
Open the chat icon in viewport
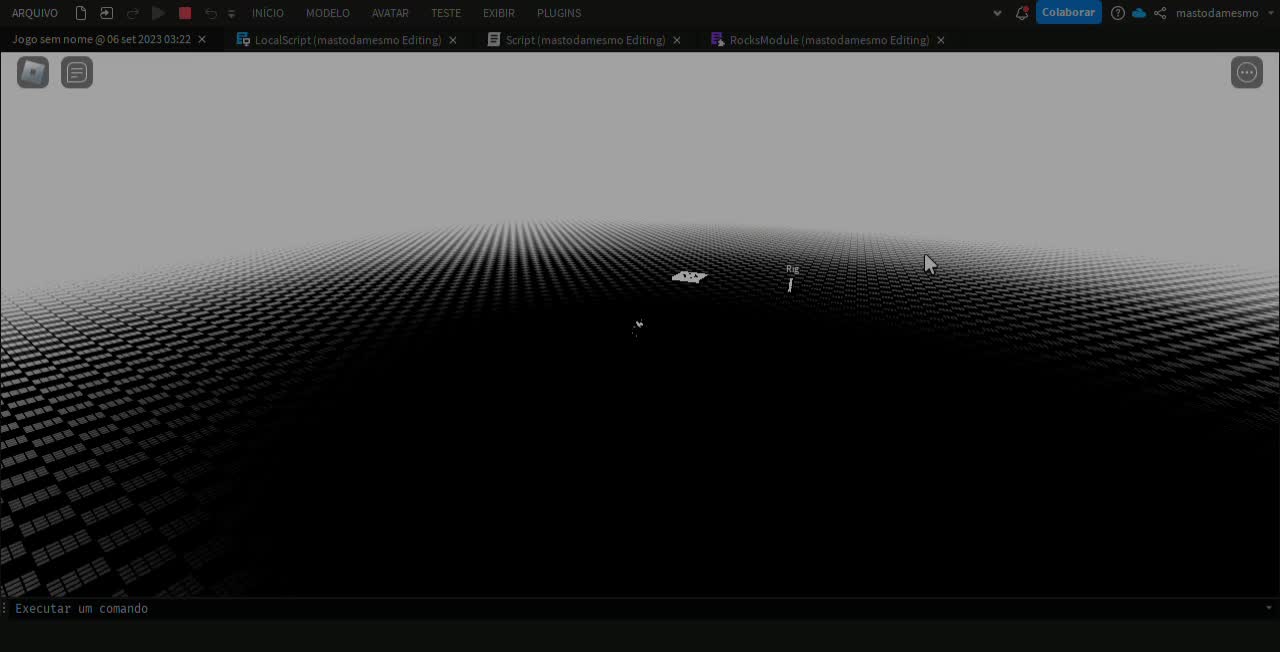pos(77,72)
